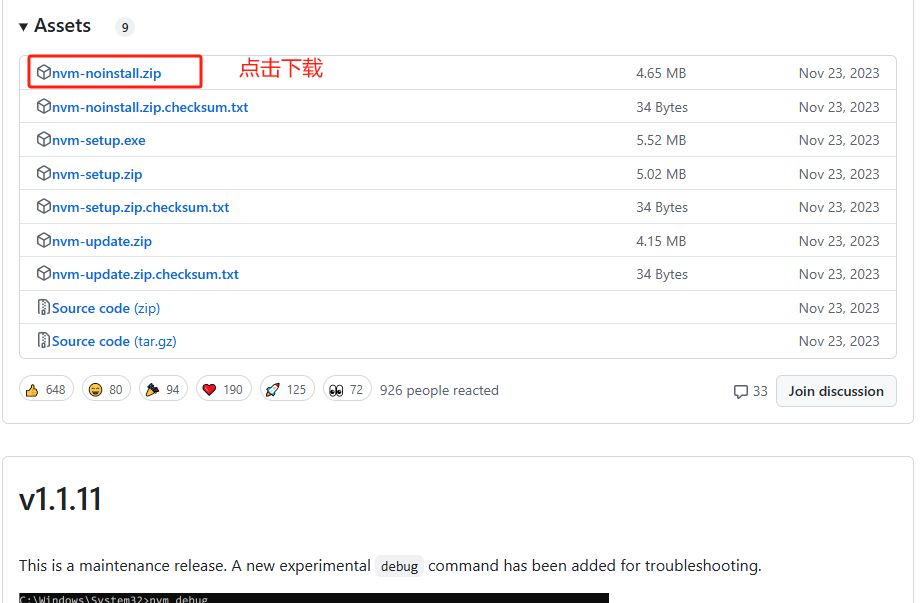Select the 4.65 MB size value
The width and height of the screenshot is (921, 603).
click(661, 73)
